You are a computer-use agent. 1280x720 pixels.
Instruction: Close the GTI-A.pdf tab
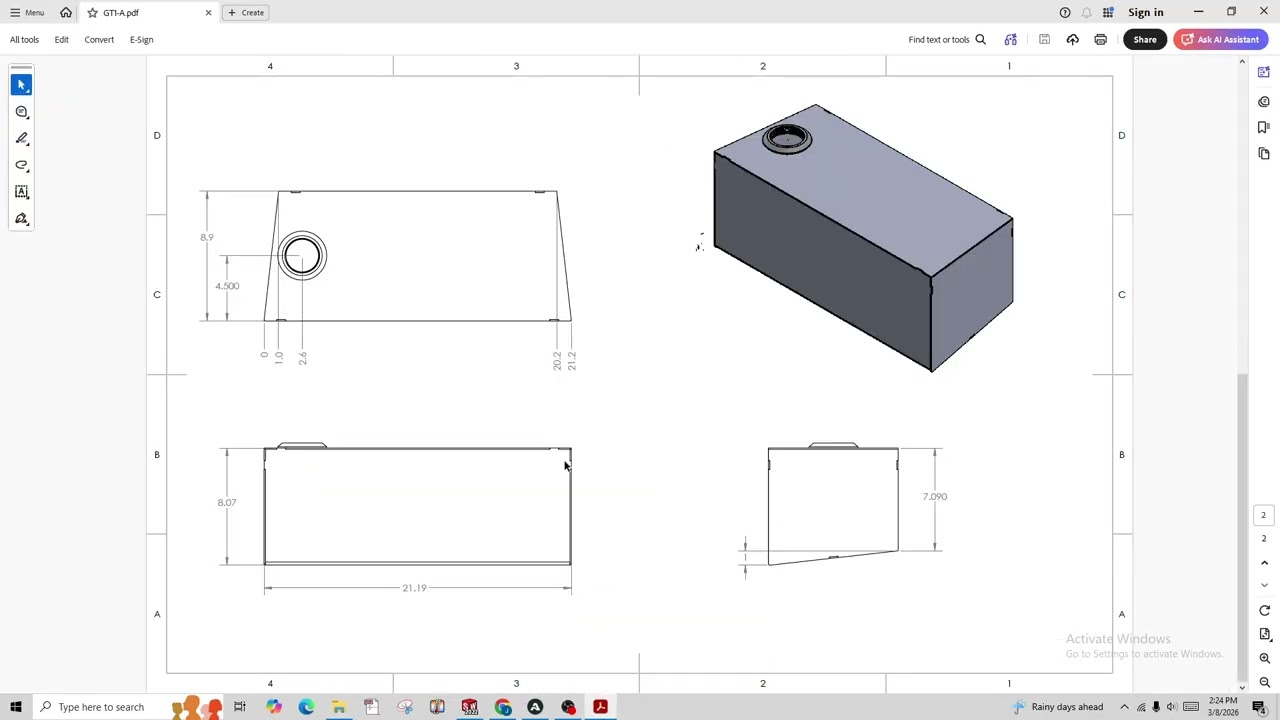pos(208,12)
